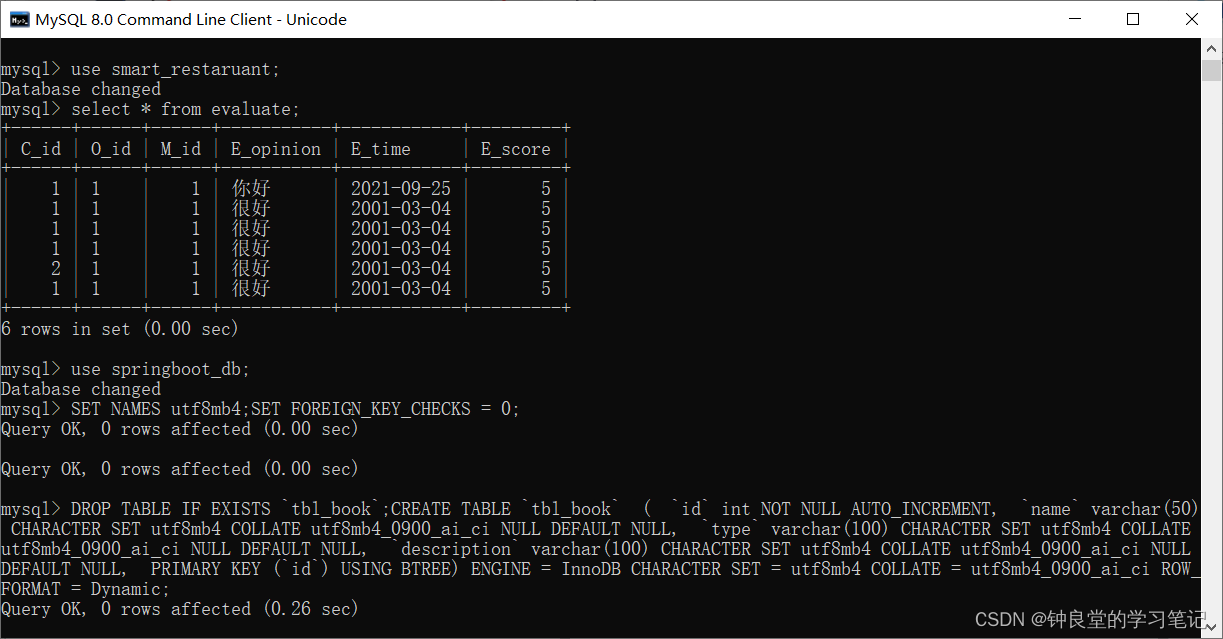Click the M_id column header
The width and height of the screenshot is (1223, 639).
coord(181,149)
